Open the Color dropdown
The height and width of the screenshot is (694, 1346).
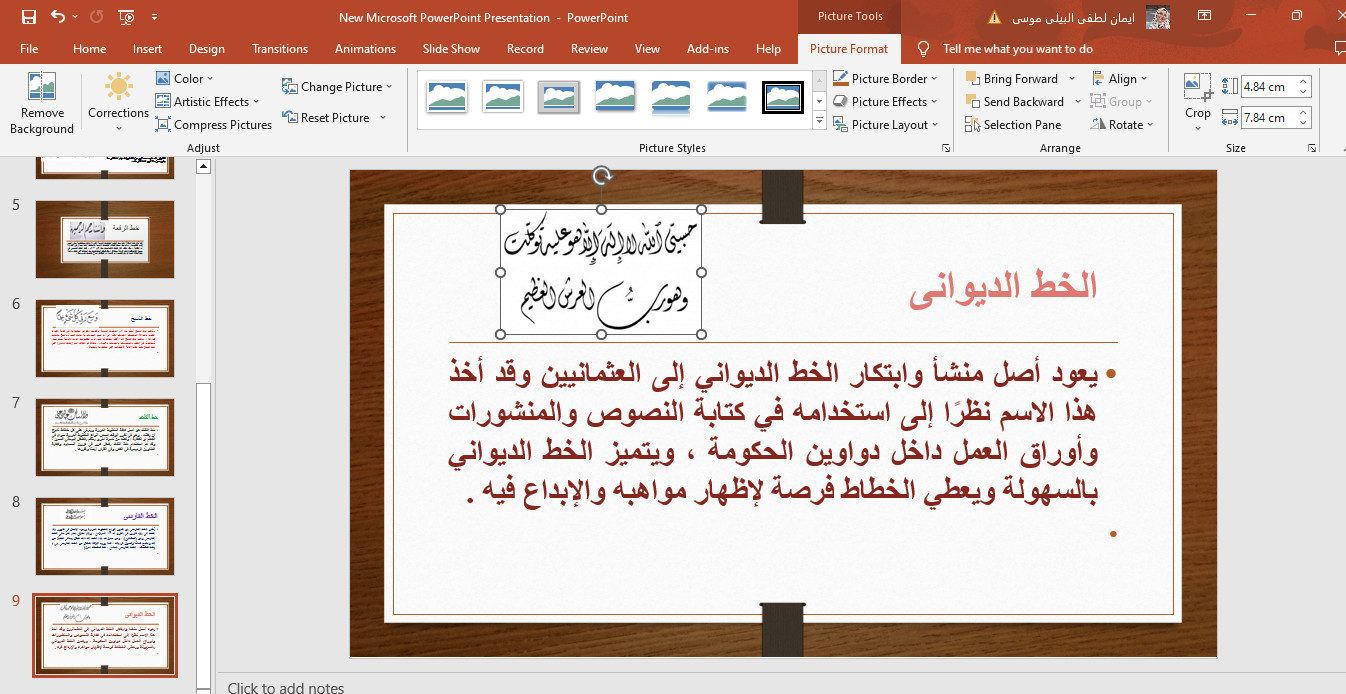tap(185, 78)
